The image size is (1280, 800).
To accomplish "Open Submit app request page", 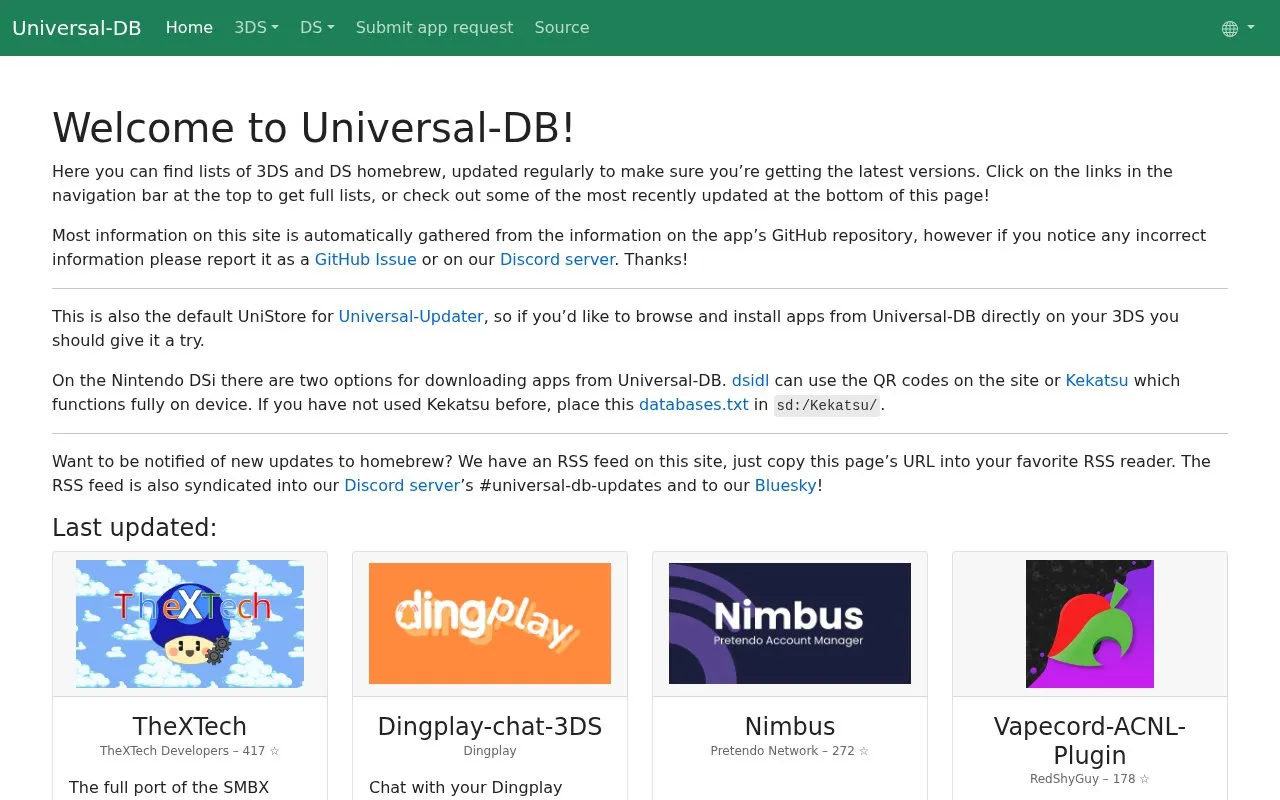I will (x=434, y=28).
